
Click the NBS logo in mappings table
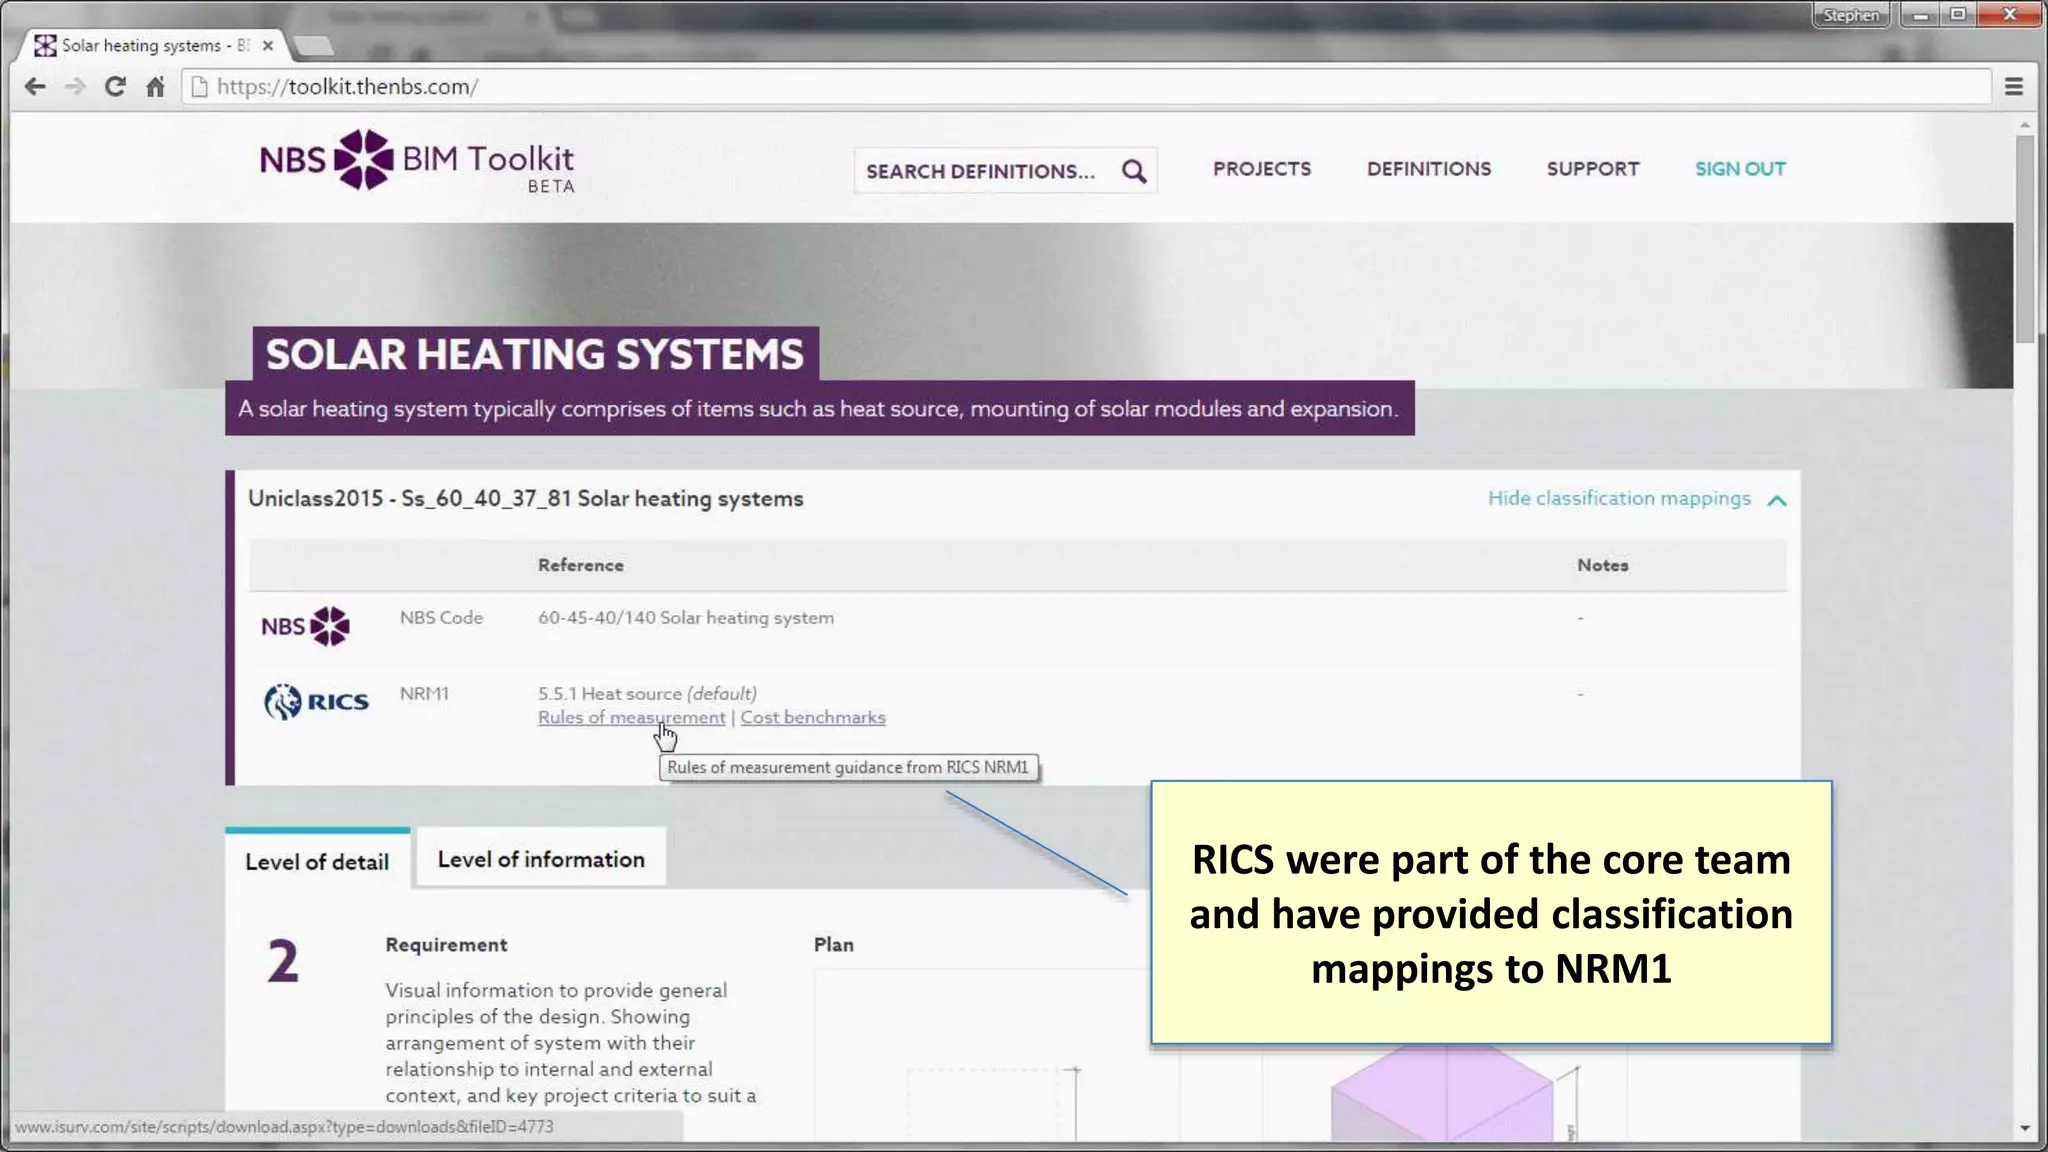tap(305, 626)
